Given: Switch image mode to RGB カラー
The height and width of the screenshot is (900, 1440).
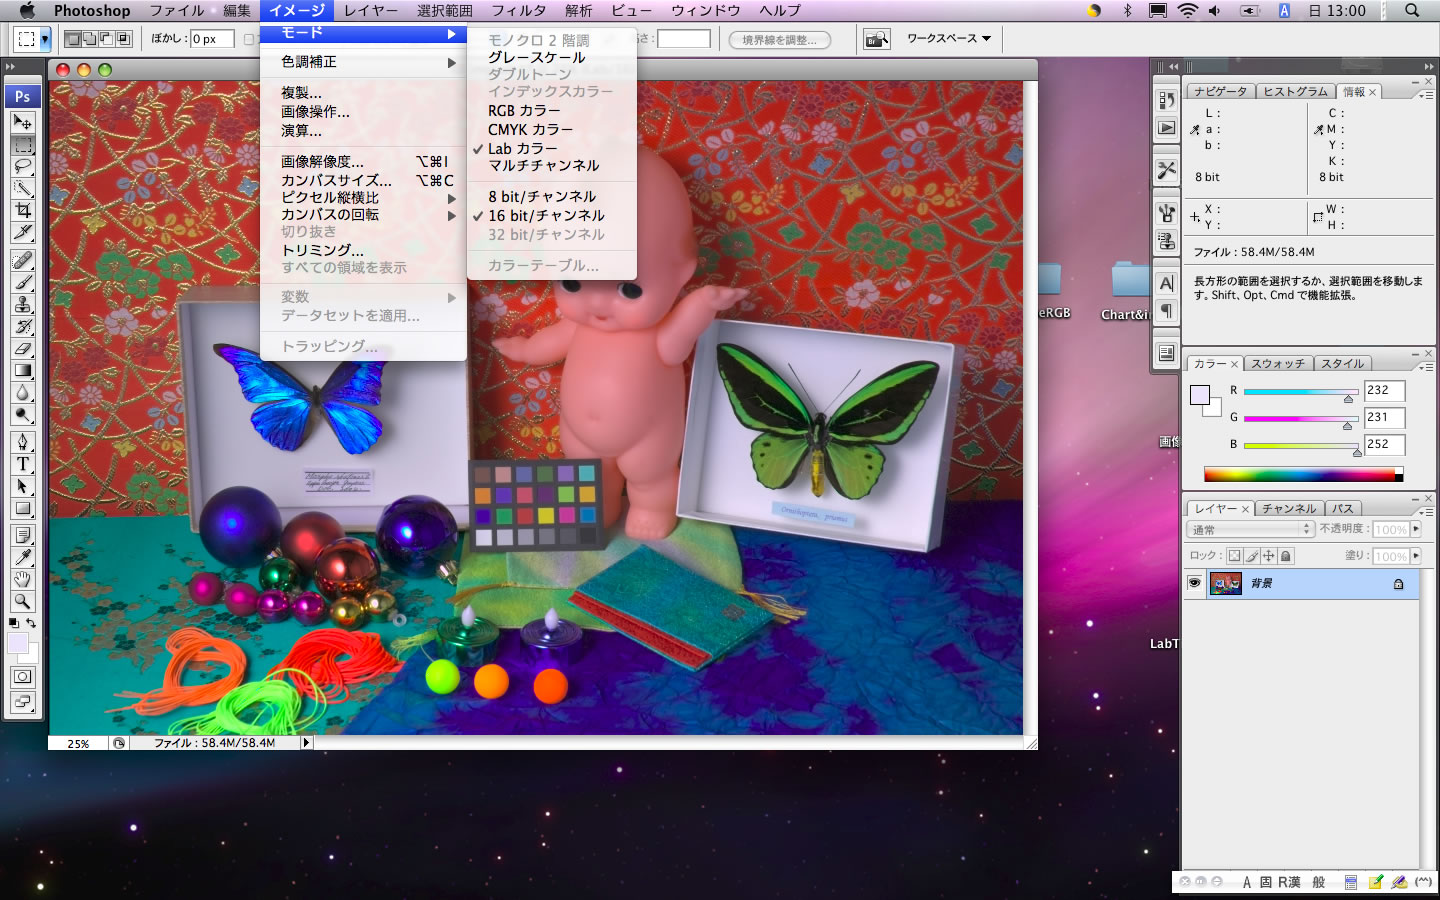Looking at the screenshot, I should [x=524, y=111].
